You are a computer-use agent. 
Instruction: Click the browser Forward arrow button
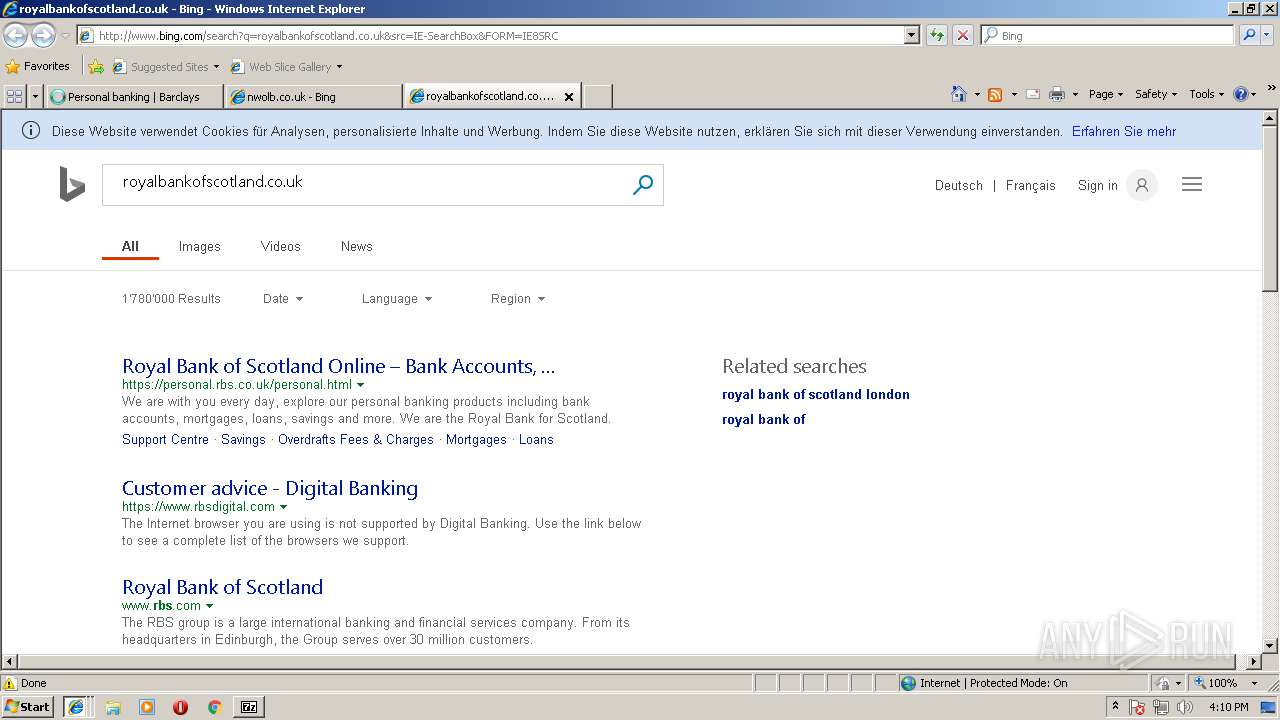pos(43,36)
